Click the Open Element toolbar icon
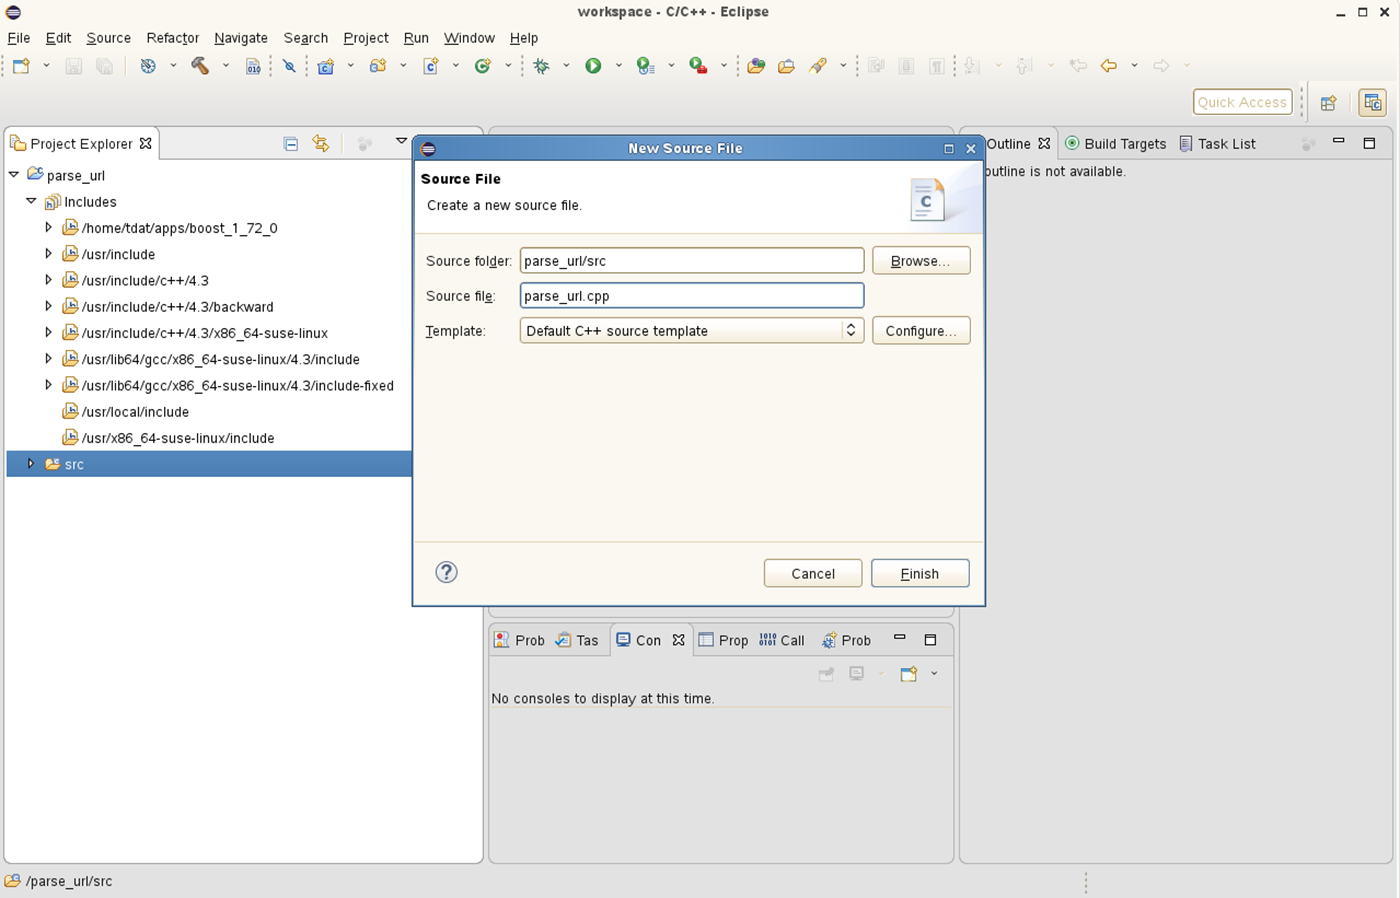 (x=756, y=66)
